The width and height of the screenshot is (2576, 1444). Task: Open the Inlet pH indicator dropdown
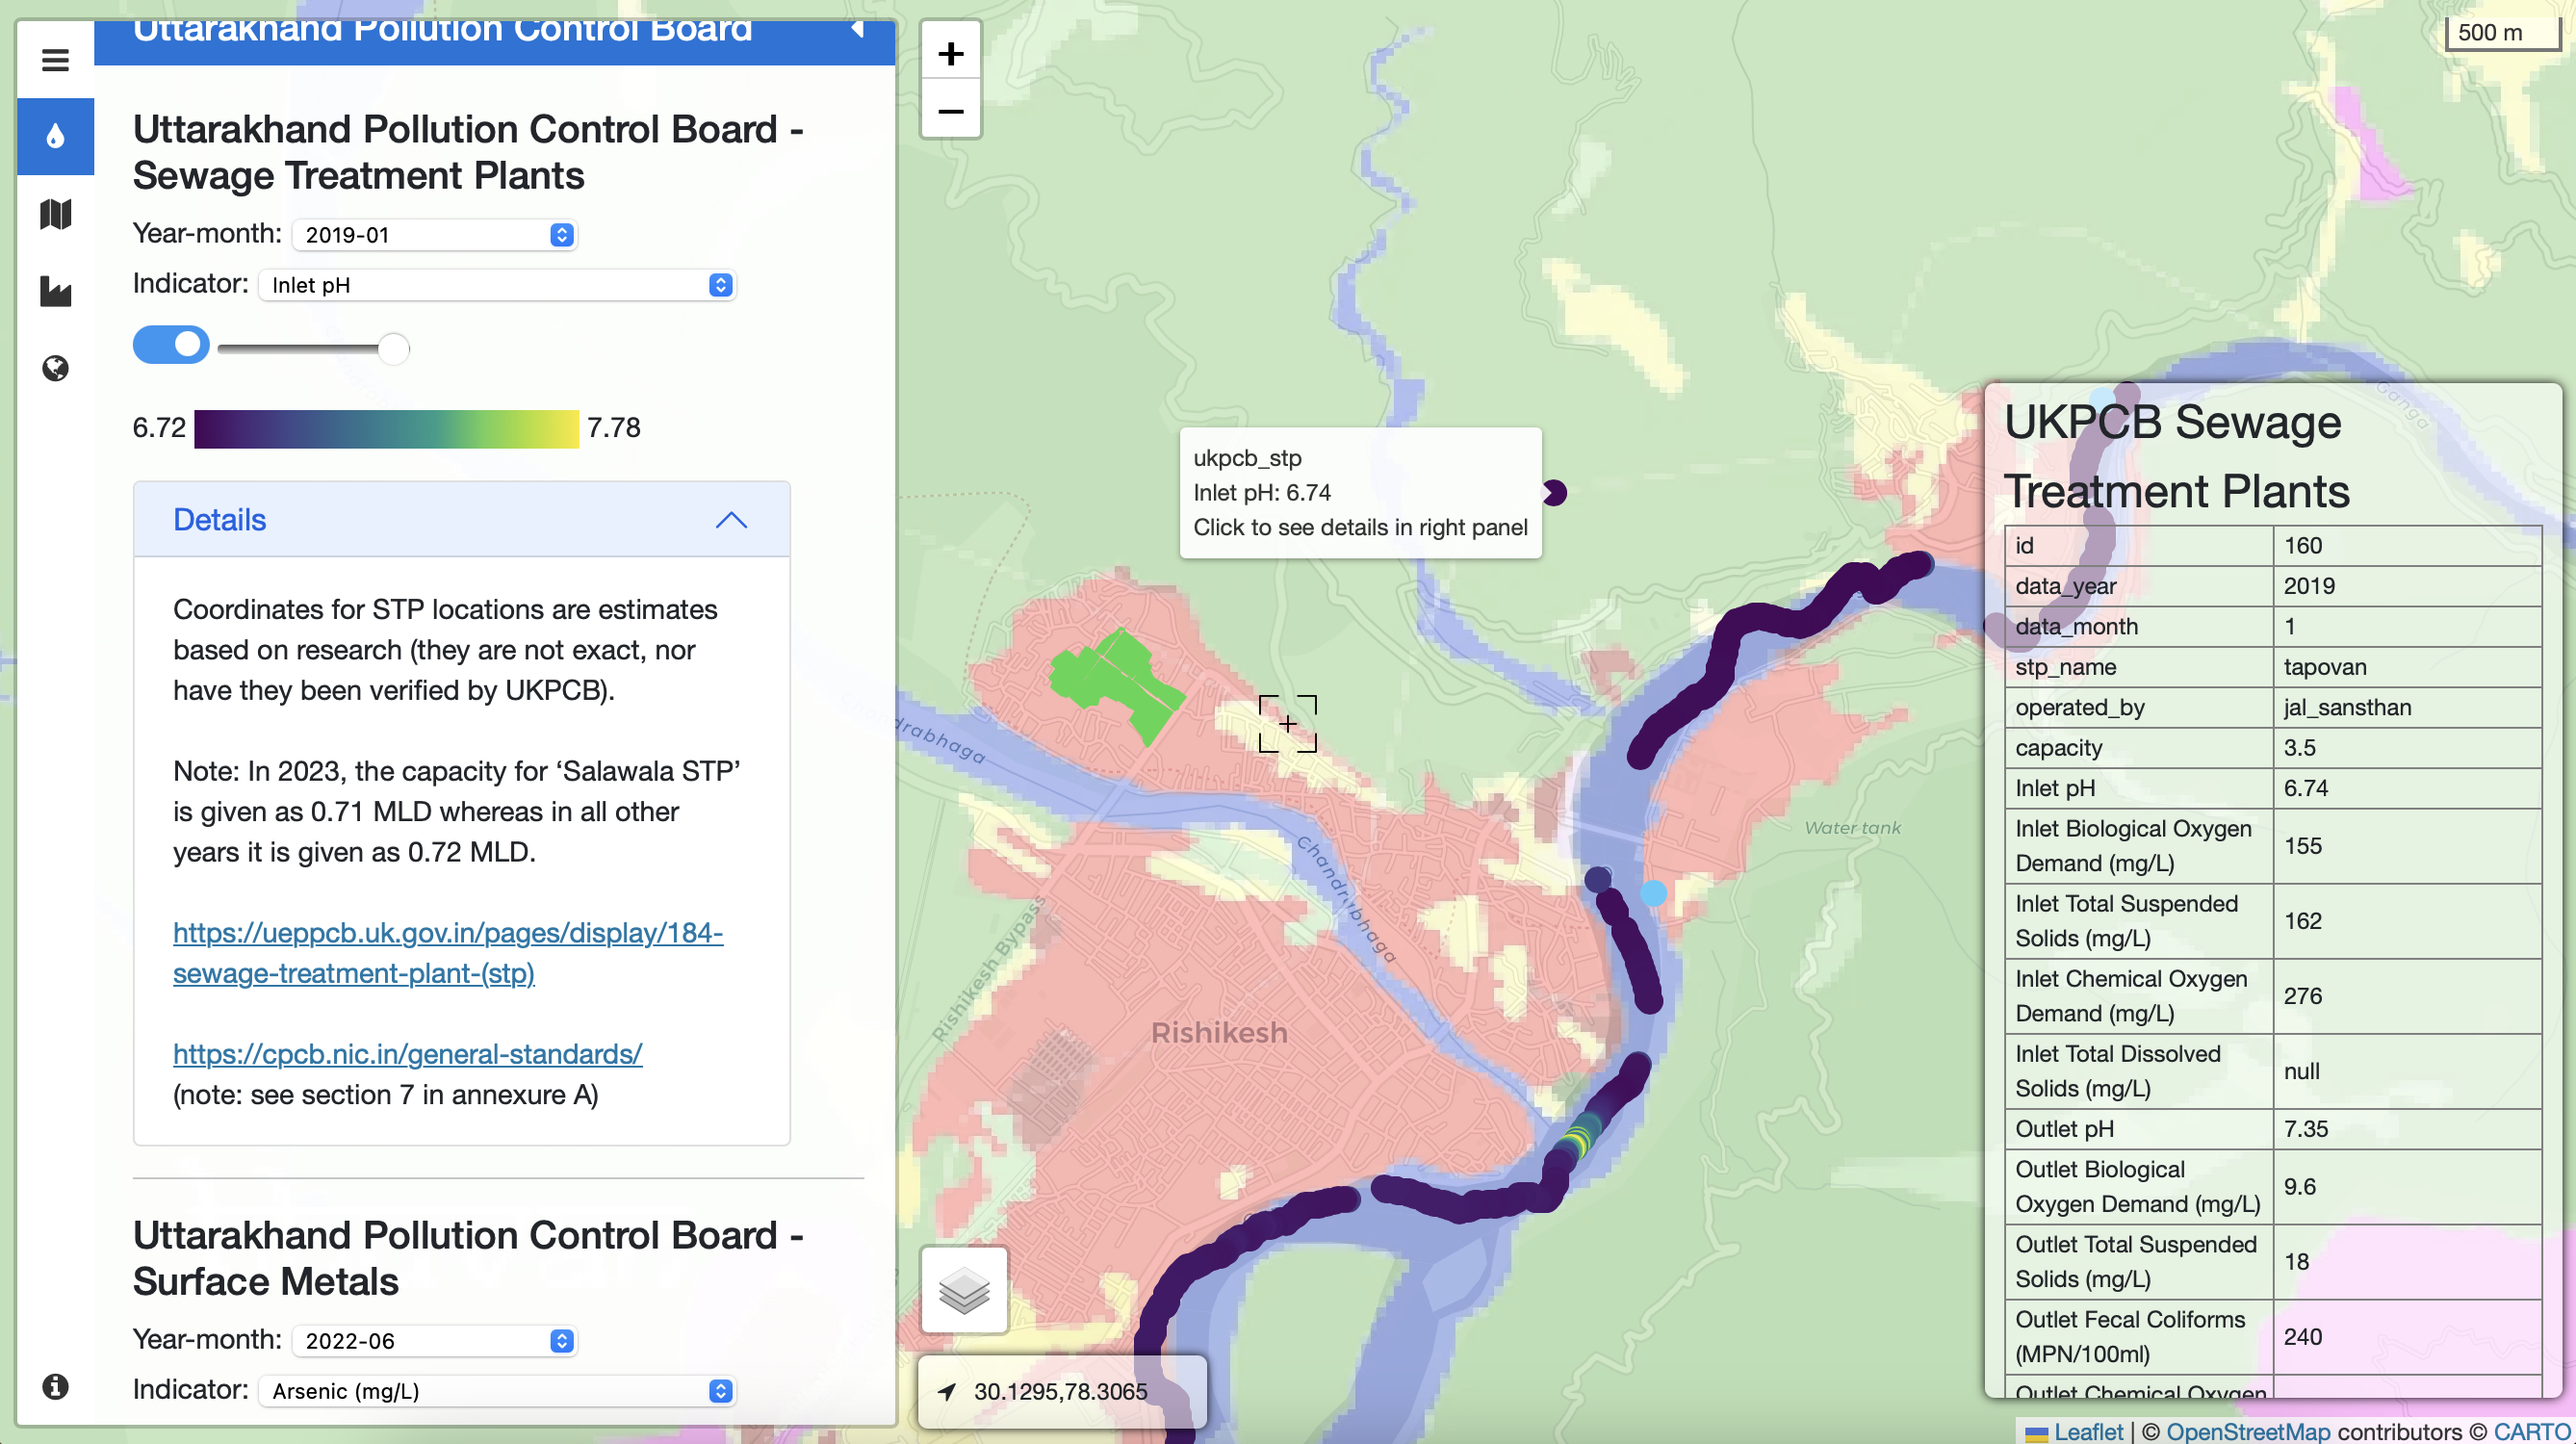click(x=497, y=285)
